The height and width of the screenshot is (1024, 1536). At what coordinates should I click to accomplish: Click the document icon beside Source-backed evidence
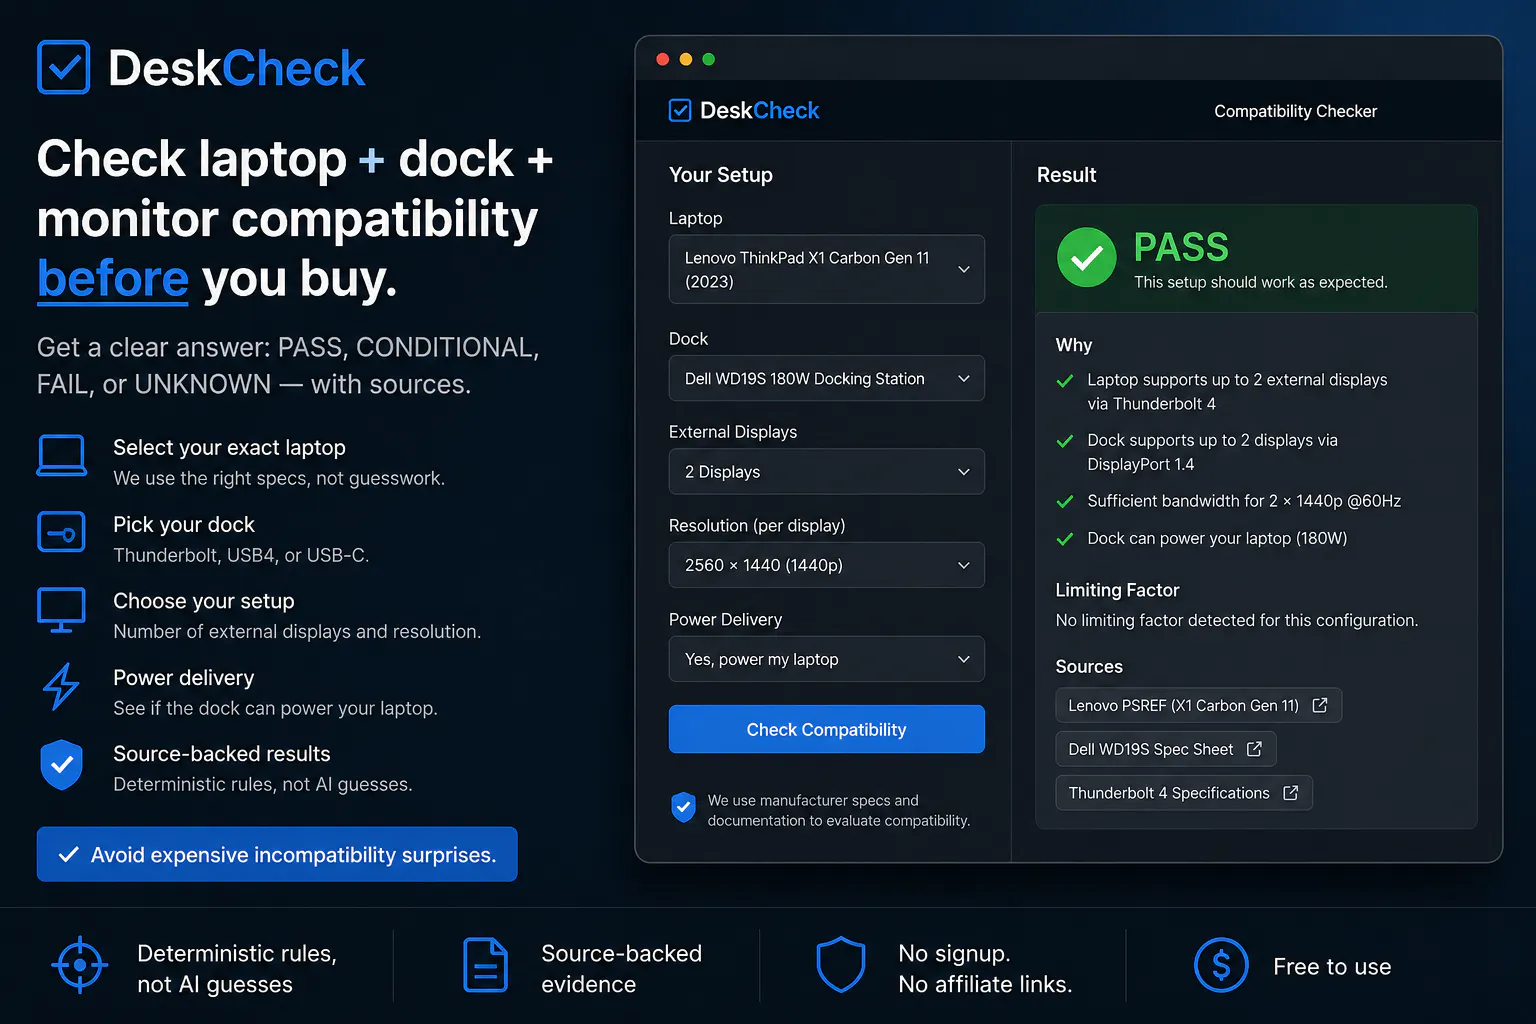tap(486, 966)
